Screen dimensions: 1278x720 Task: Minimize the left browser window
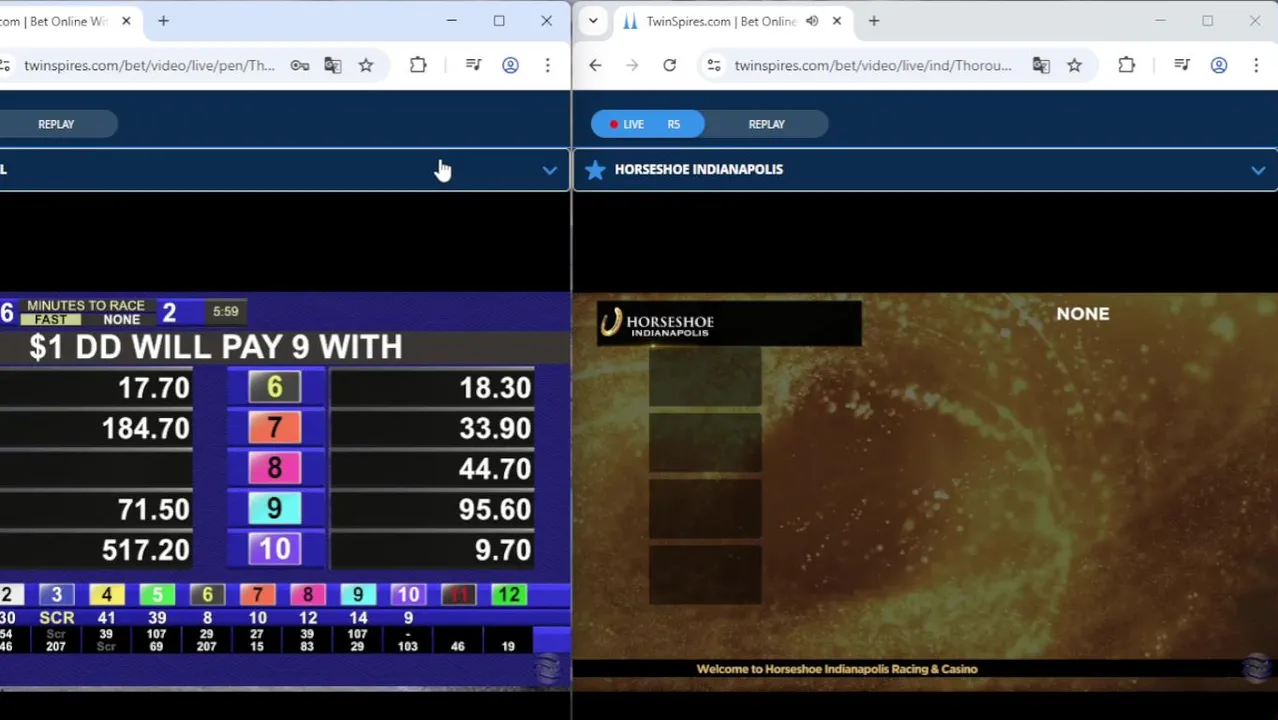coord(451,21)
